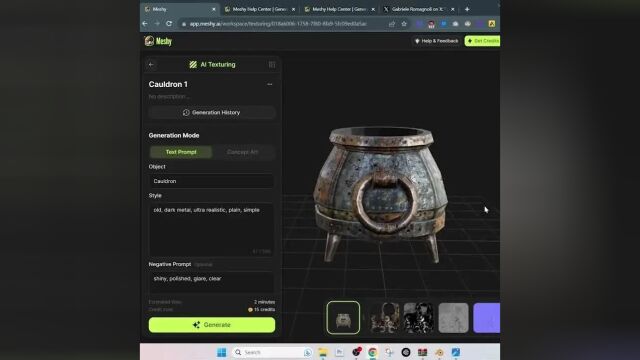640x360 pixels.
Task: Select the base color texture map thumbnail
Action: coord(384,318)
